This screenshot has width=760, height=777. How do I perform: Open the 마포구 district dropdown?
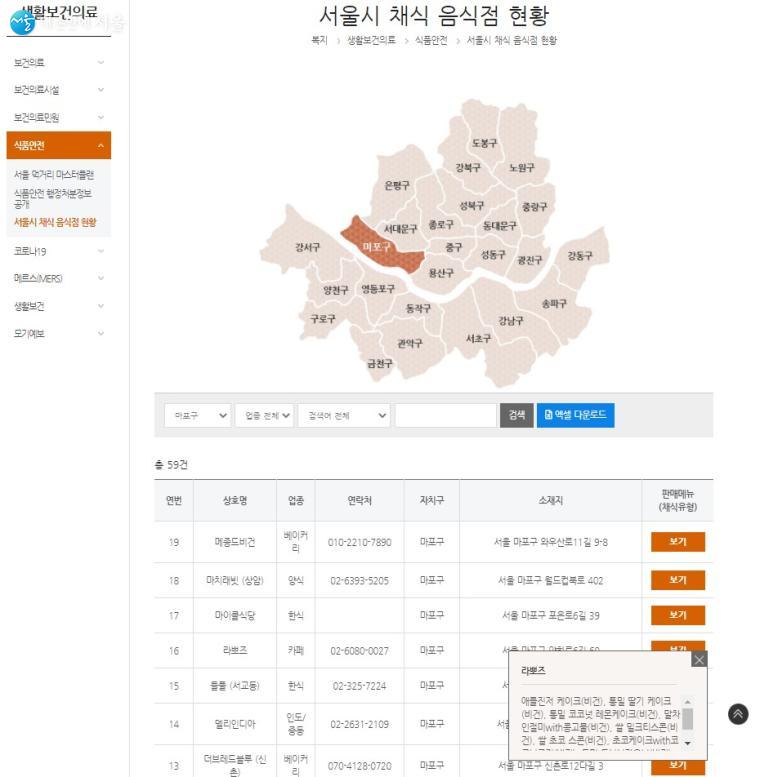[197, 415]
